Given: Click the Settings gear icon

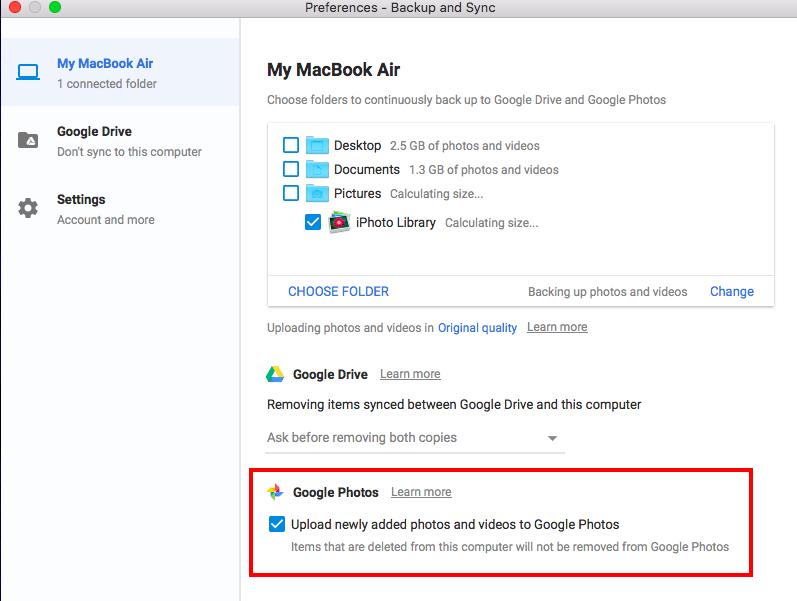Looking at the screenshot, I should coord(28,208).
